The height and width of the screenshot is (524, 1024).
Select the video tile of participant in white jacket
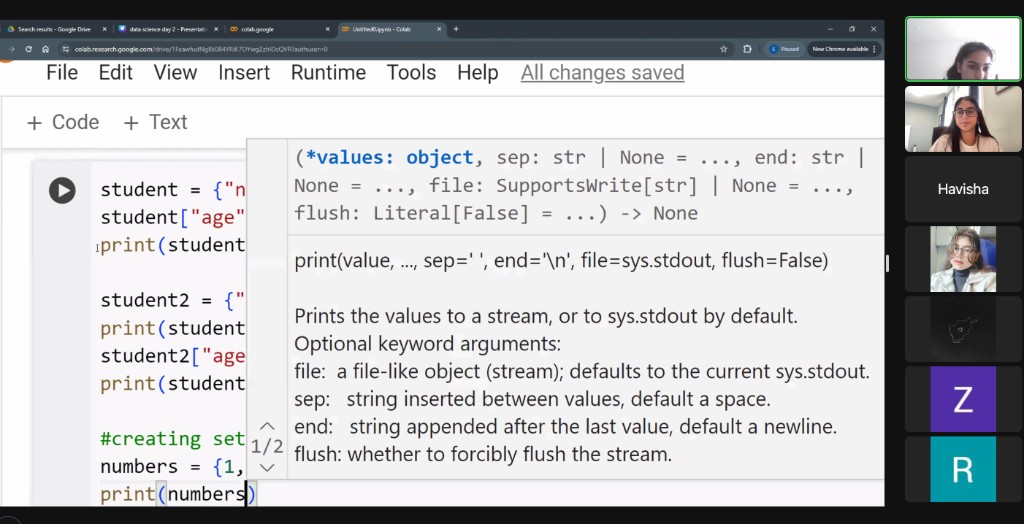tap(963, 259)
